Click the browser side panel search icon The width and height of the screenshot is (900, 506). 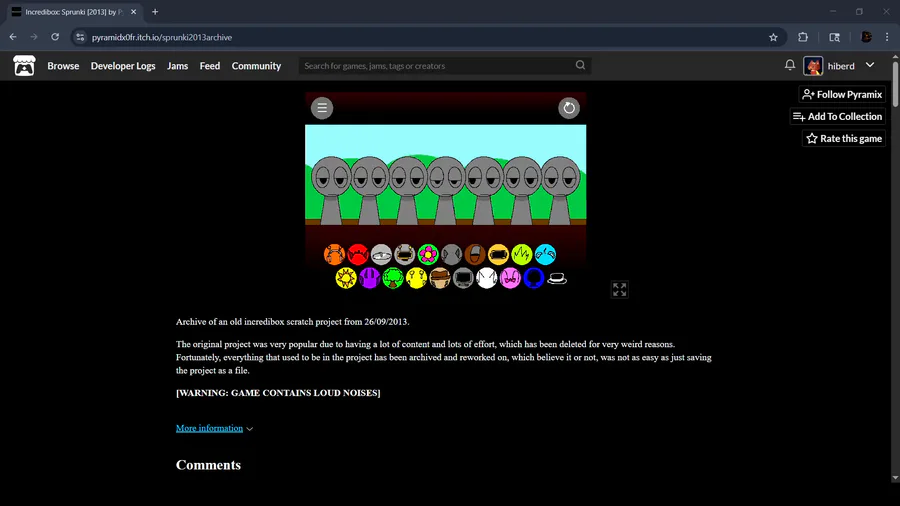[x=834, y=37]
